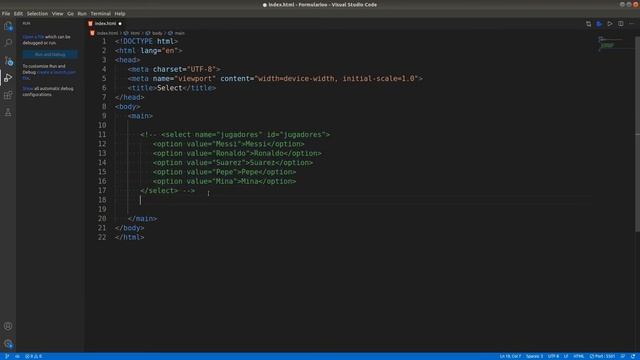Click the DOCTYPE html text on line 1

click(147, 41)
